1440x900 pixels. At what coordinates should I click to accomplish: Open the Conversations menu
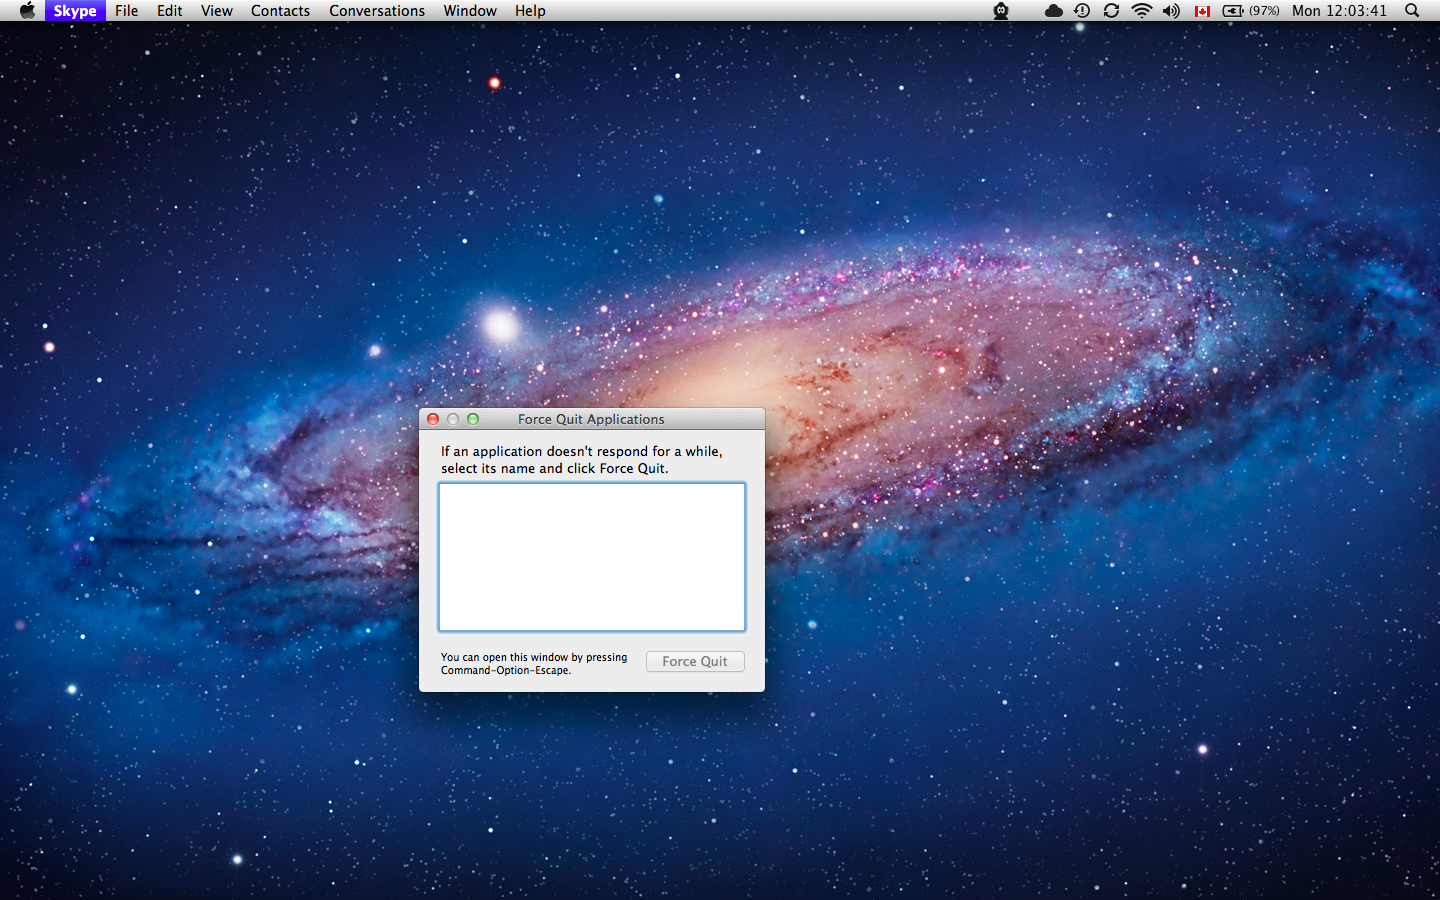pyautogui.click(x=377, y=11)
